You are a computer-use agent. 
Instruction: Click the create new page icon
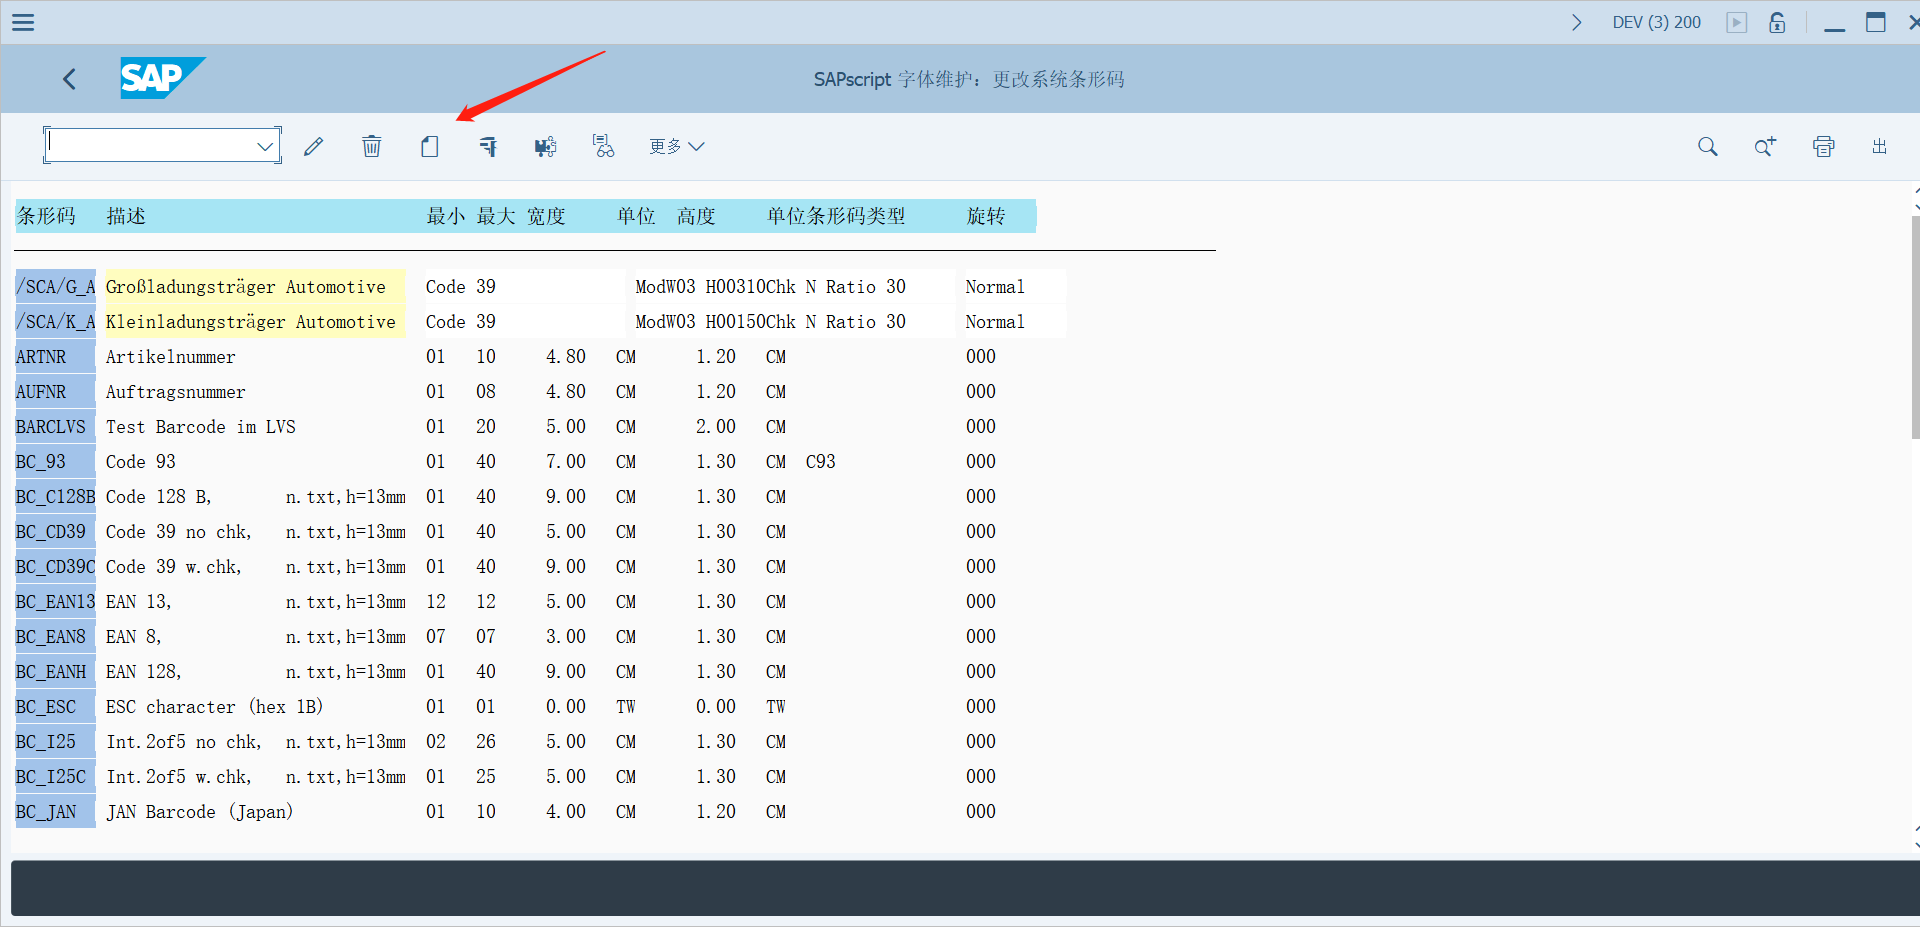pyautogui.click(x=429, y=146)
